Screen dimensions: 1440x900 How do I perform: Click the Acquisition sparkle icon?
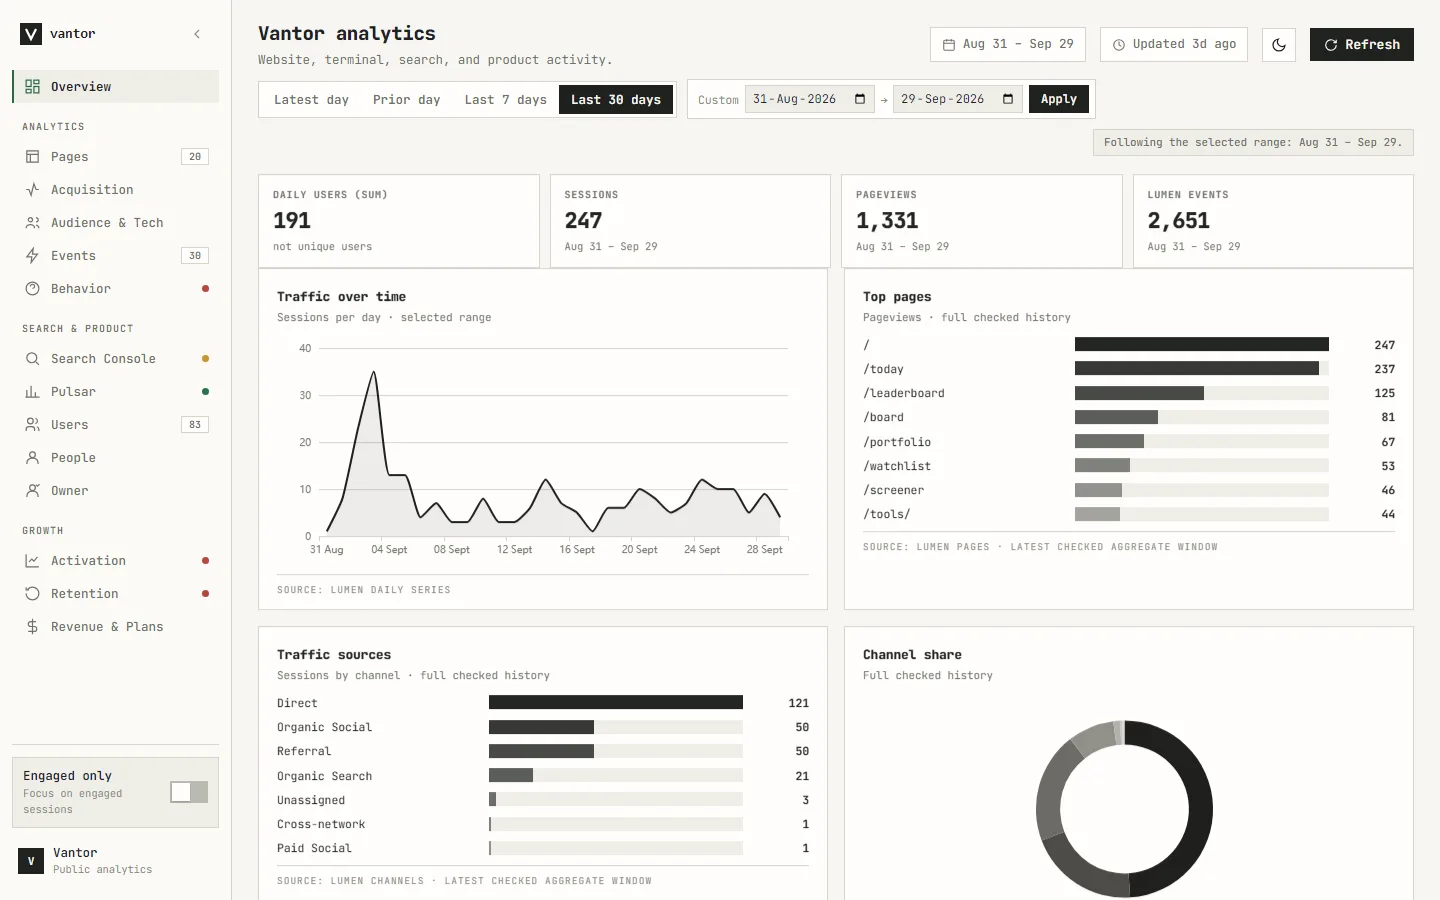pyautogui.click(x=33, y=190)
